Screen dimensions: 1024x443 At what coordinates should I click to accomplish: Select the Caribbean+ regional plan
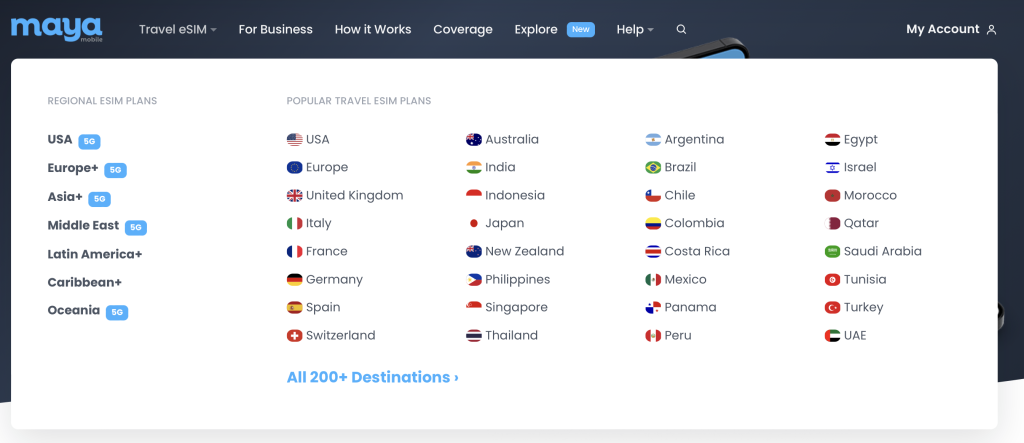coord(85,282)
